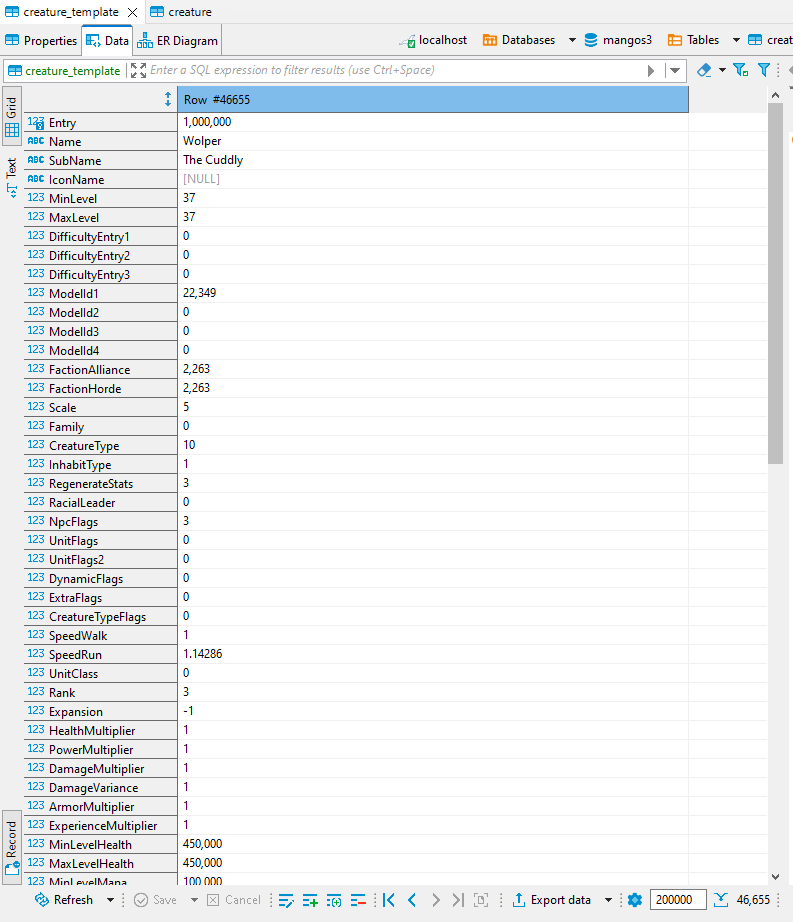
Task: Toggle Record mode side tab
Action: click(x=12, y=847)
